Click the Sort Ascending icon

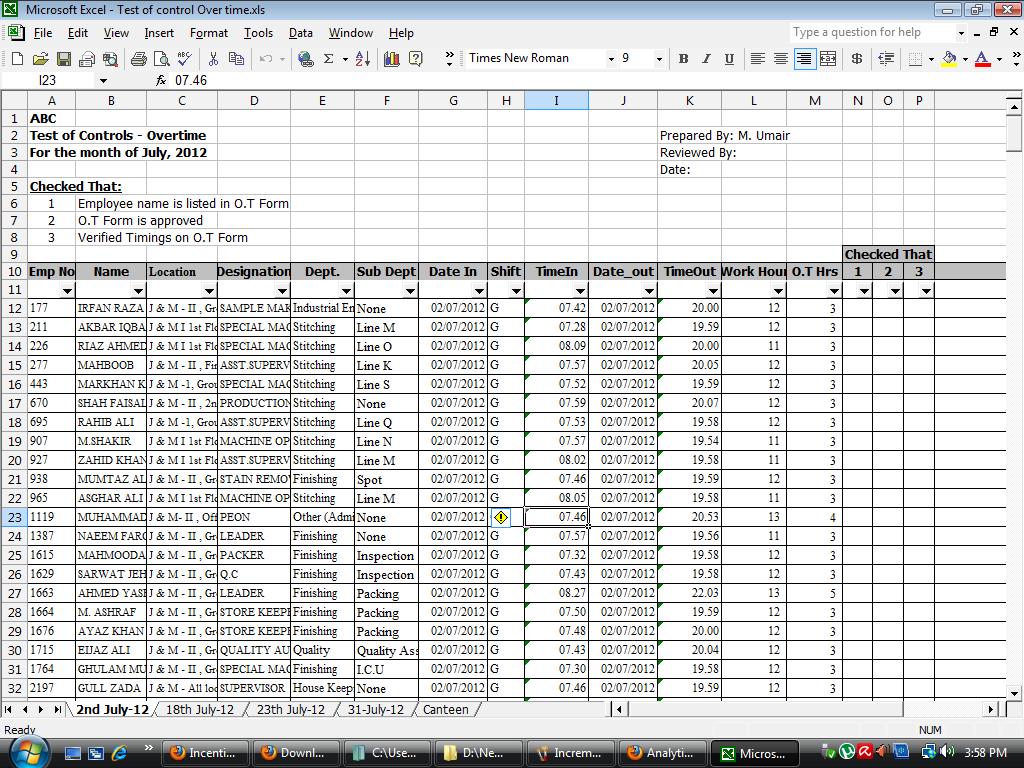point(363,59)
